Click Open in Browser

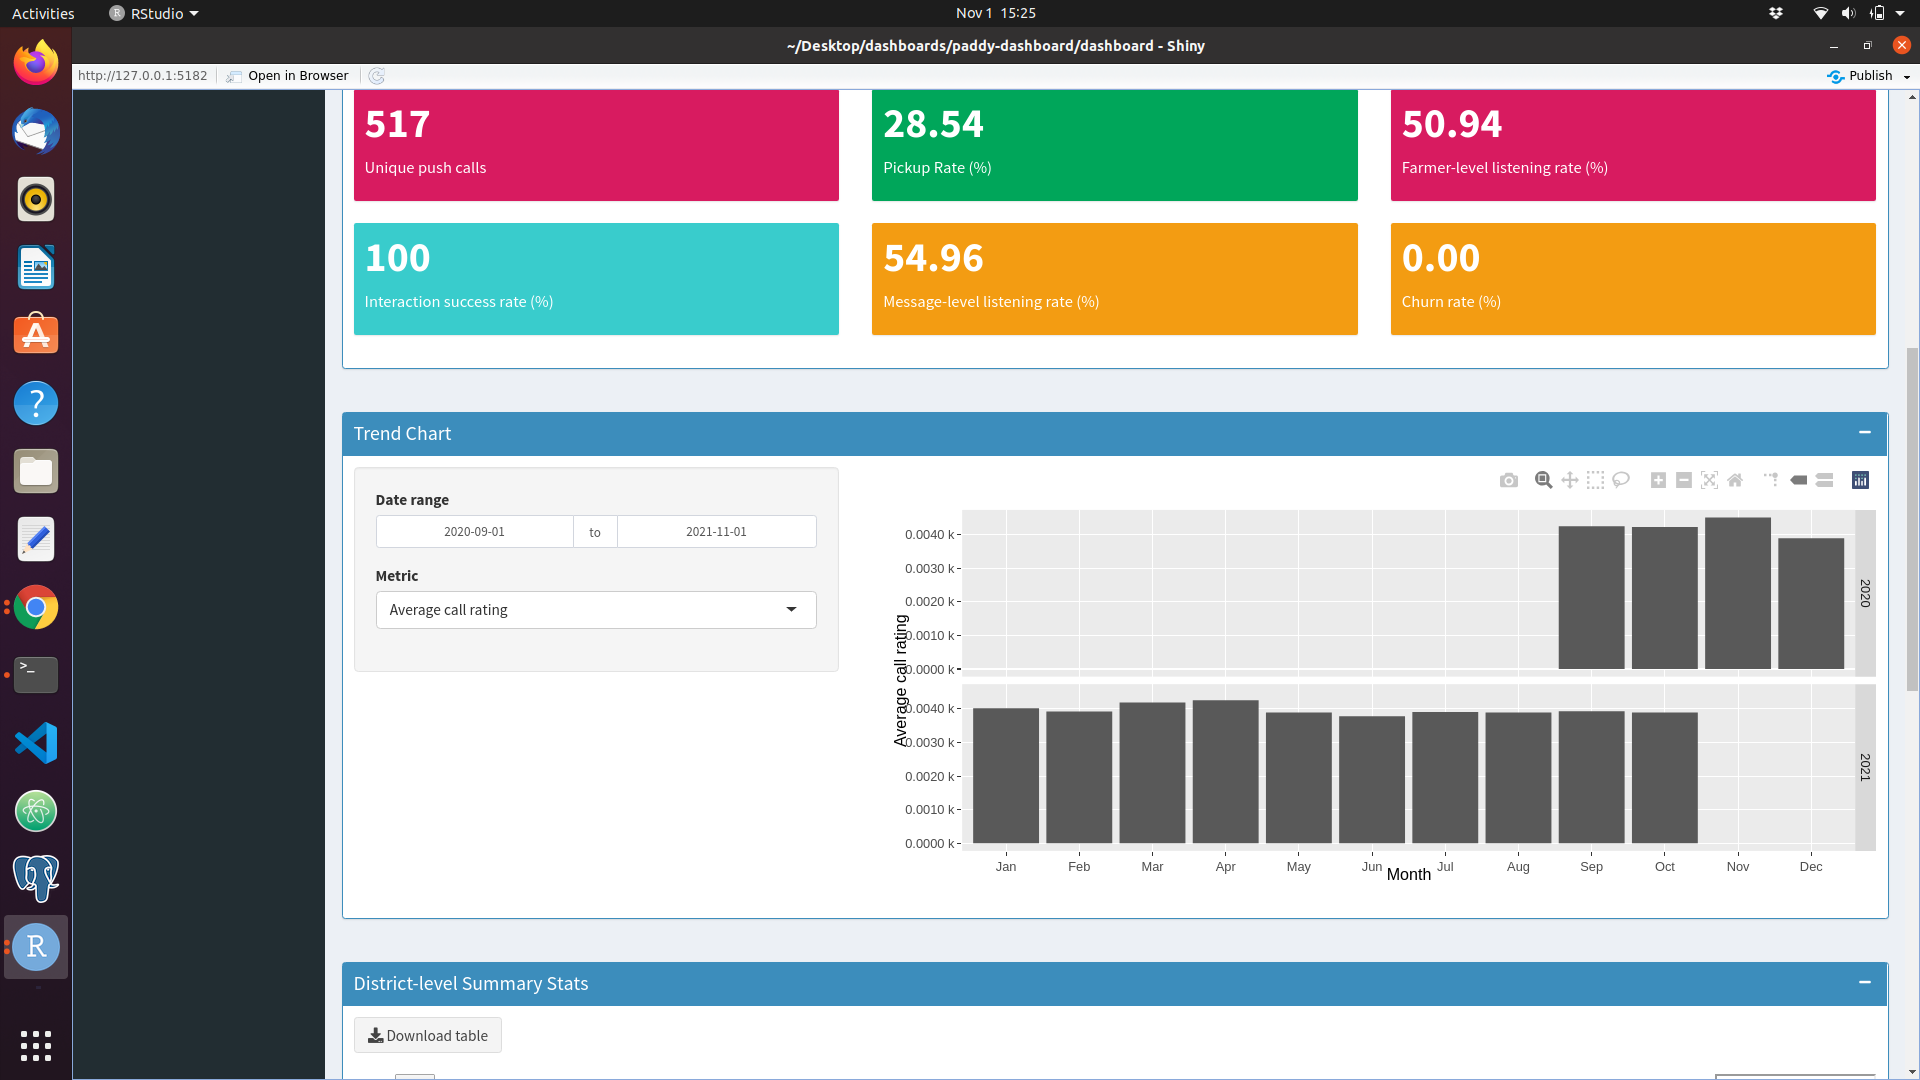pyautogui.click(x=288, y=76)
